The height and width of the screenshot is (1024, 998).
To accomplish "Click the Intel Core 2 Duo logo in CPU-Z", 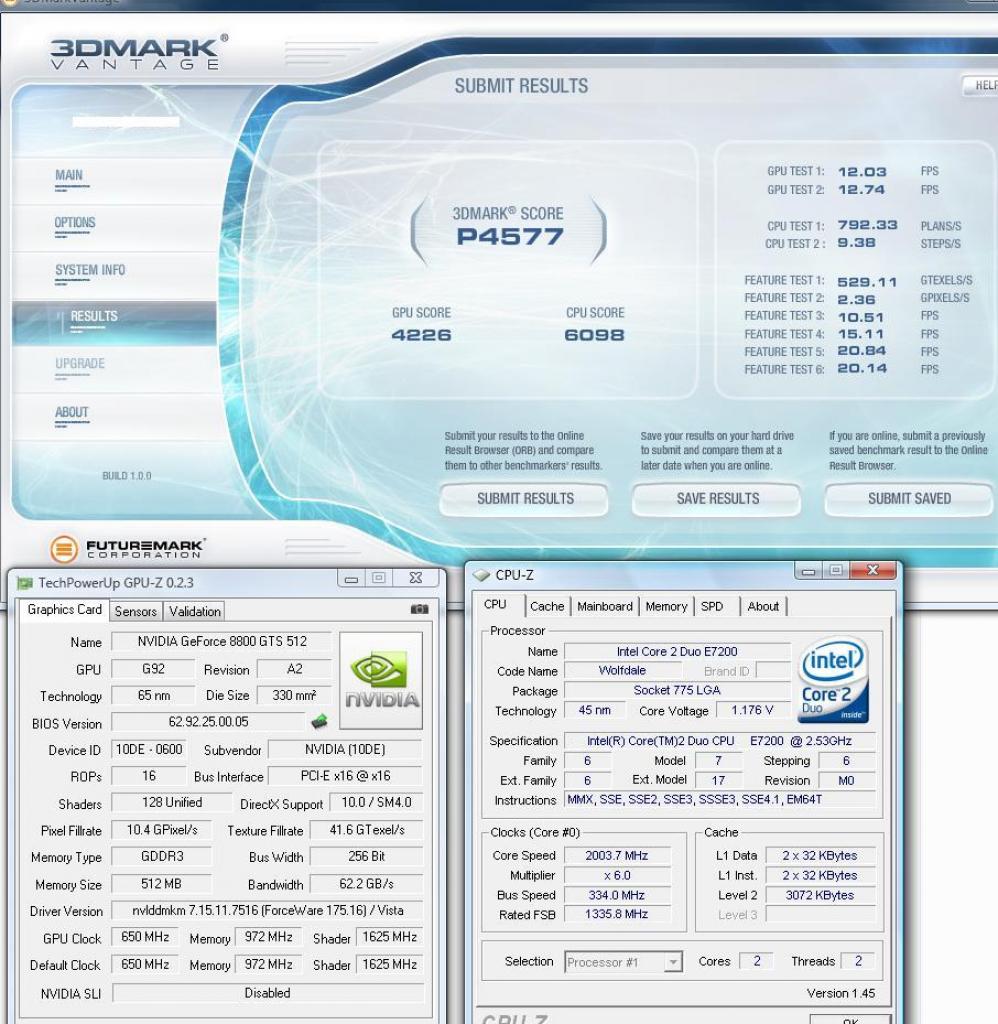I will coord(833,680).
